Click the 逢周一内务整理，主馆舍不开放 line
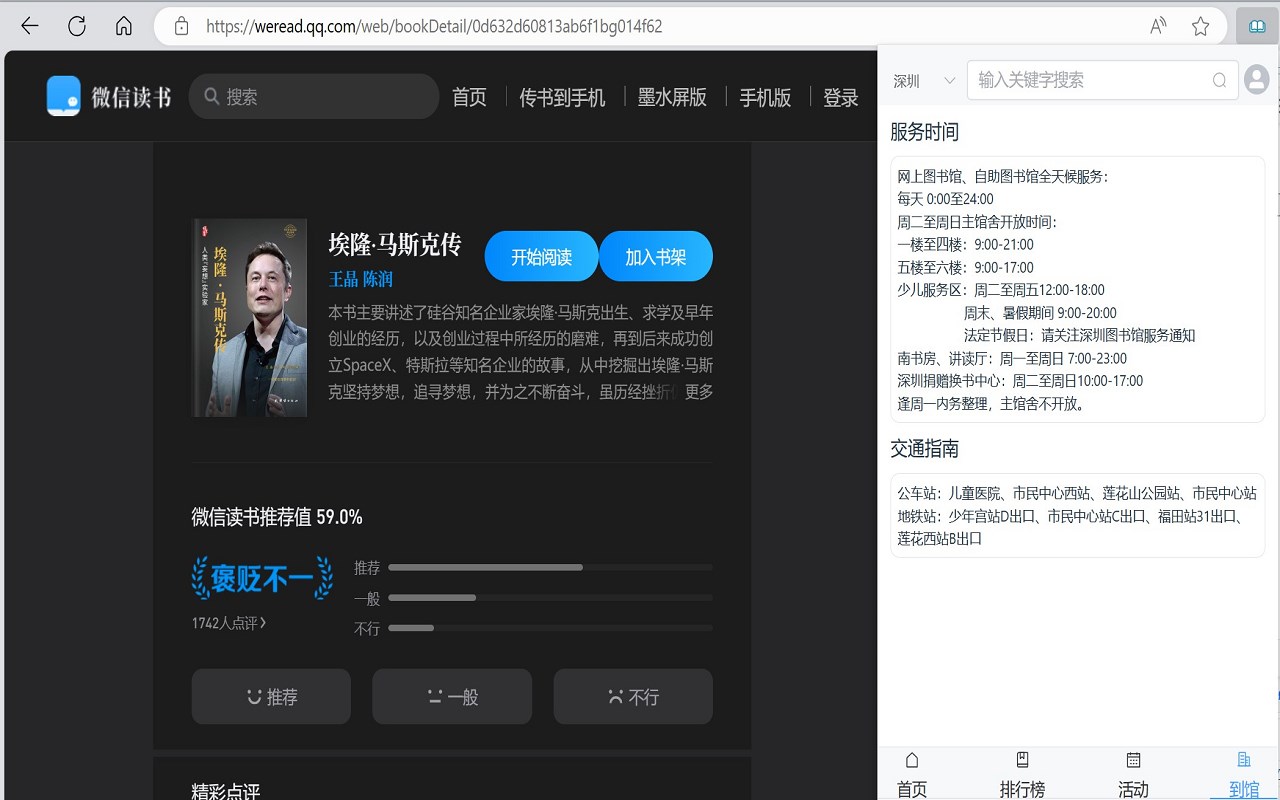Screen dimensions: 1280x800 click(x=991, y=404)
